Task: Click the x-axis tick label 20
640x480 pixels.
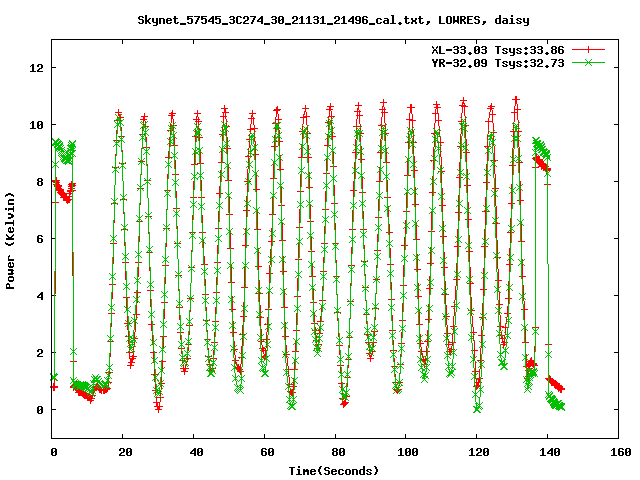Action: (125, 452)
